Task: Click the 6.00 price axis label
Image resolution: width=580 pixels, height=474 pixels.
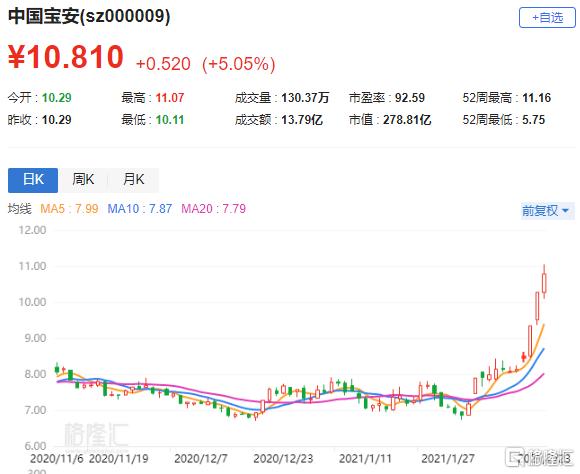Action: click(x=36, y=446)
